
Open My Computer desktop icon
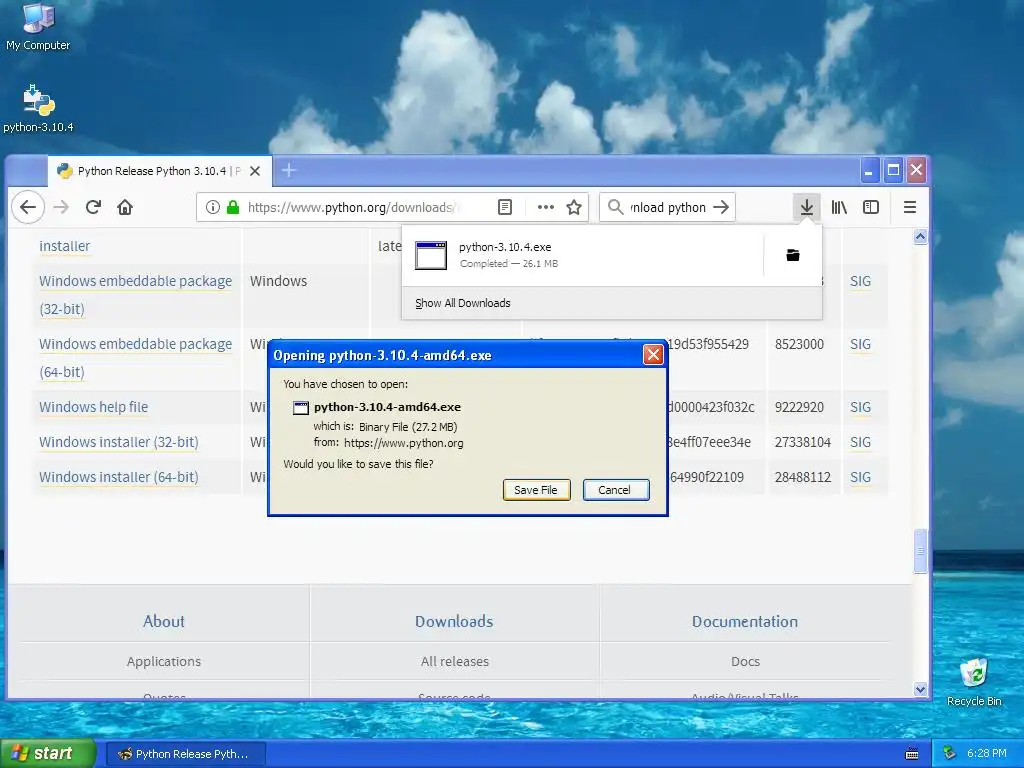pos(38,27)
